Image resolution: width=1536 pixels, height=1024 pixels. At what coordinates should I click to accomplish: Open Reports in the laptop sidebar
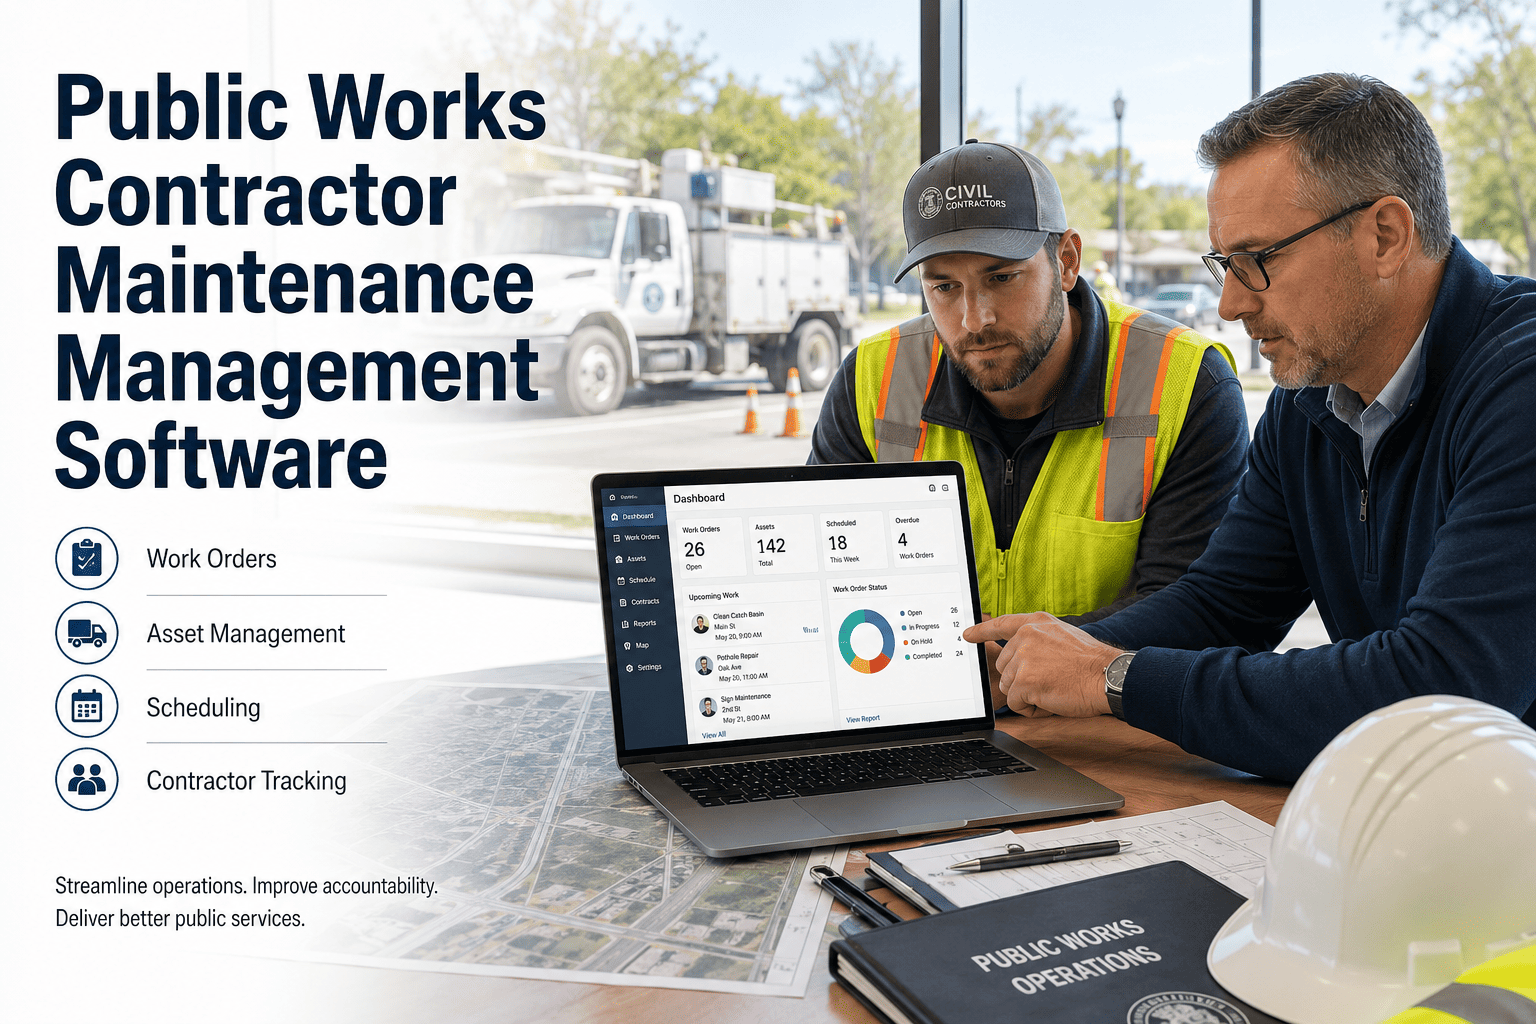pyautogui.click(x=639, y=624)
